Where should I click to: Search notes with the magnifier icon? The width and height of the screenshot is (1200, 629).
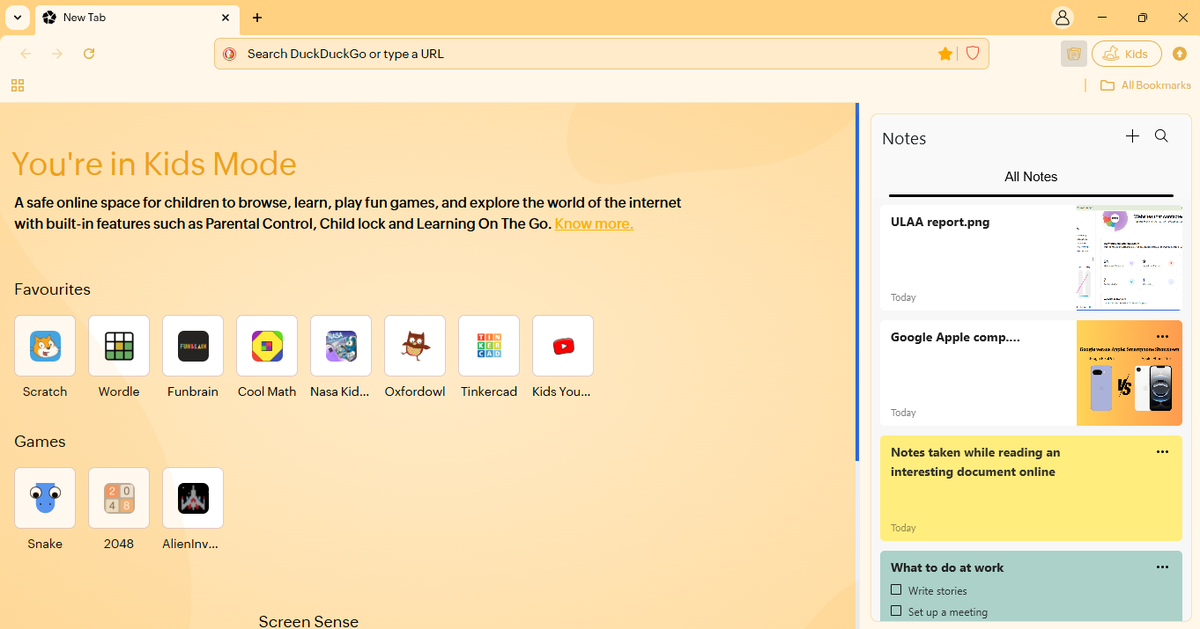pos(1161,136)
